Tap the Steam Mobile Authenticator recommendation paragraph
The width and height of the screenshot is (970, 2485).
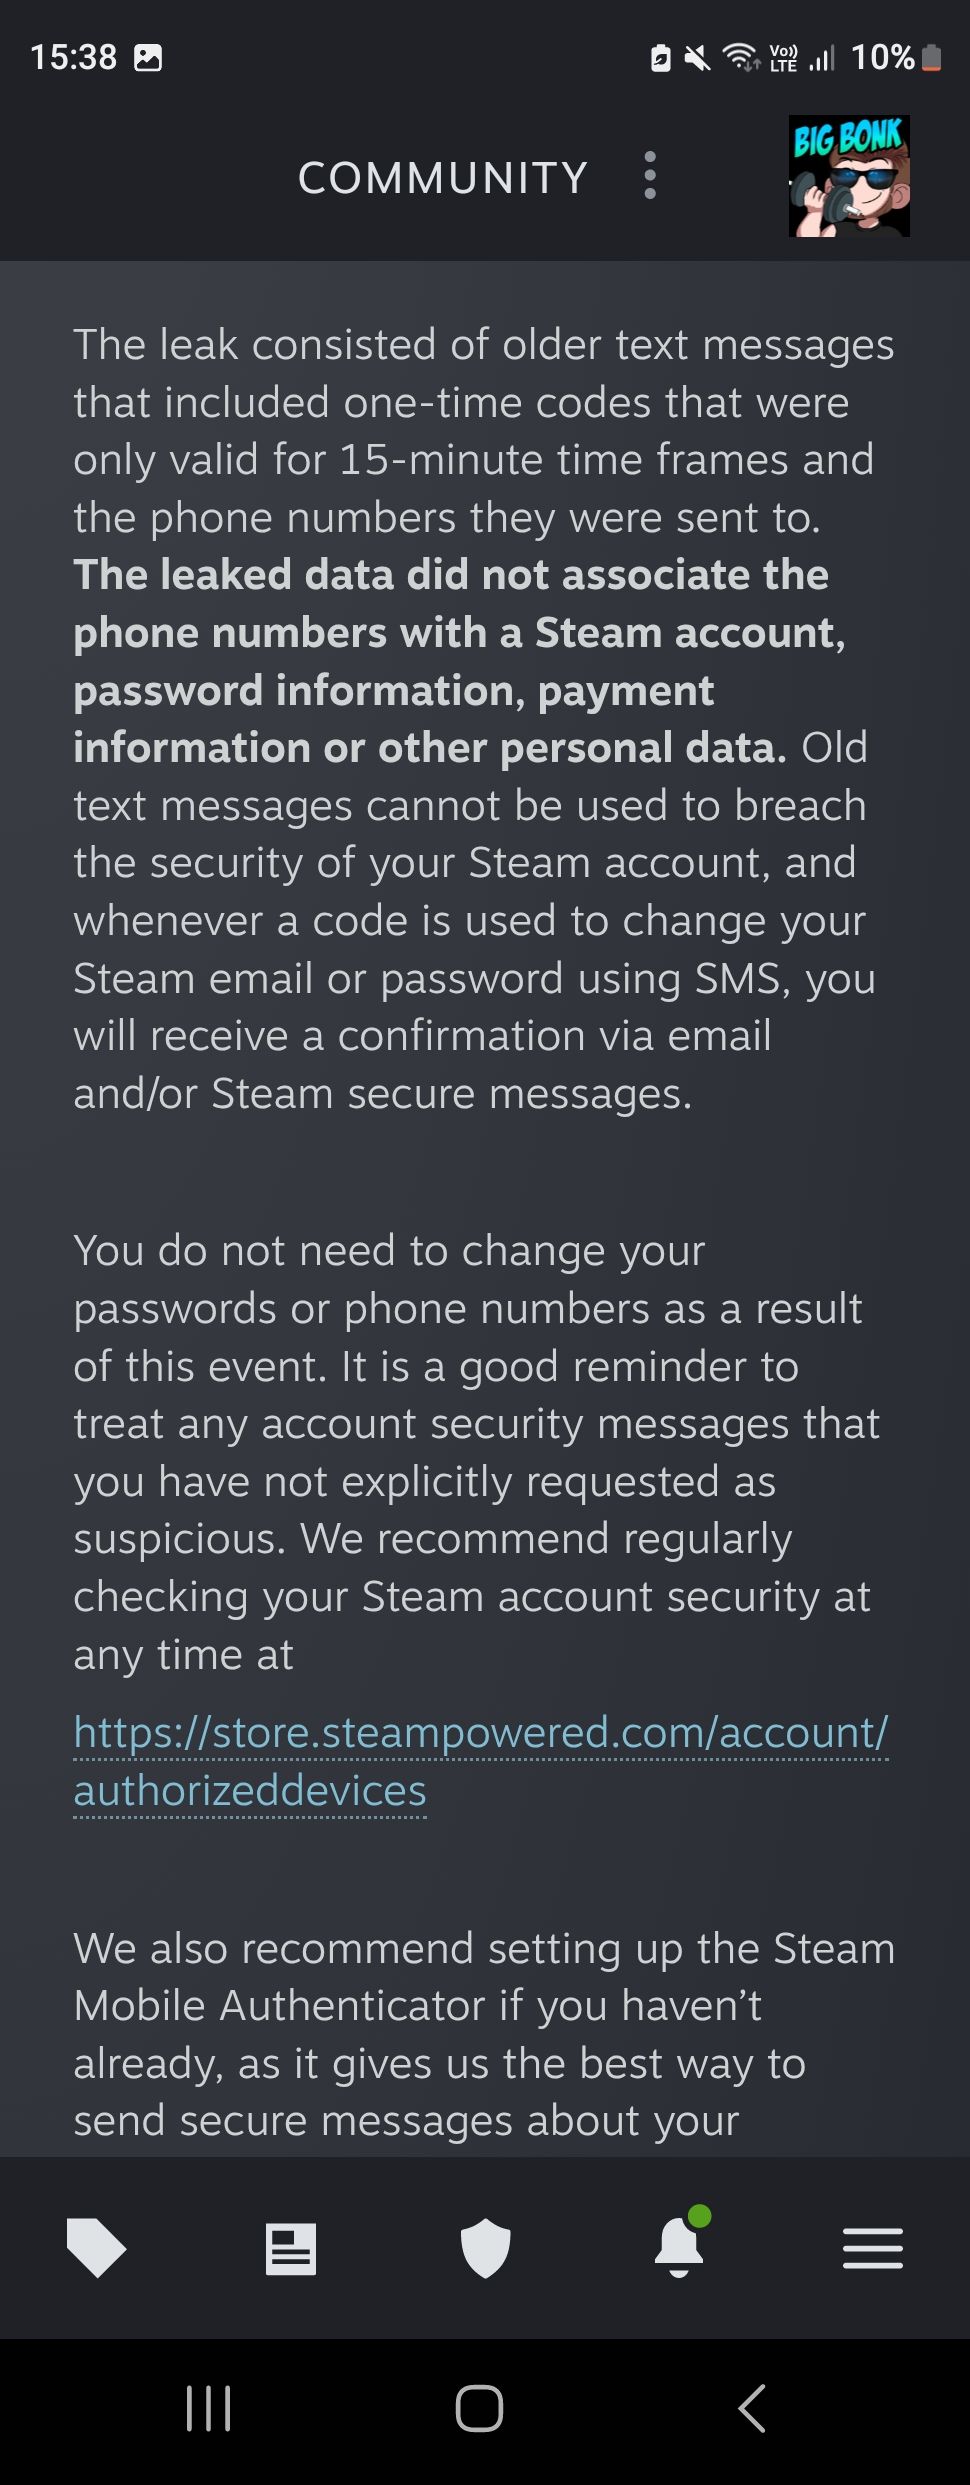(480, 2034)
